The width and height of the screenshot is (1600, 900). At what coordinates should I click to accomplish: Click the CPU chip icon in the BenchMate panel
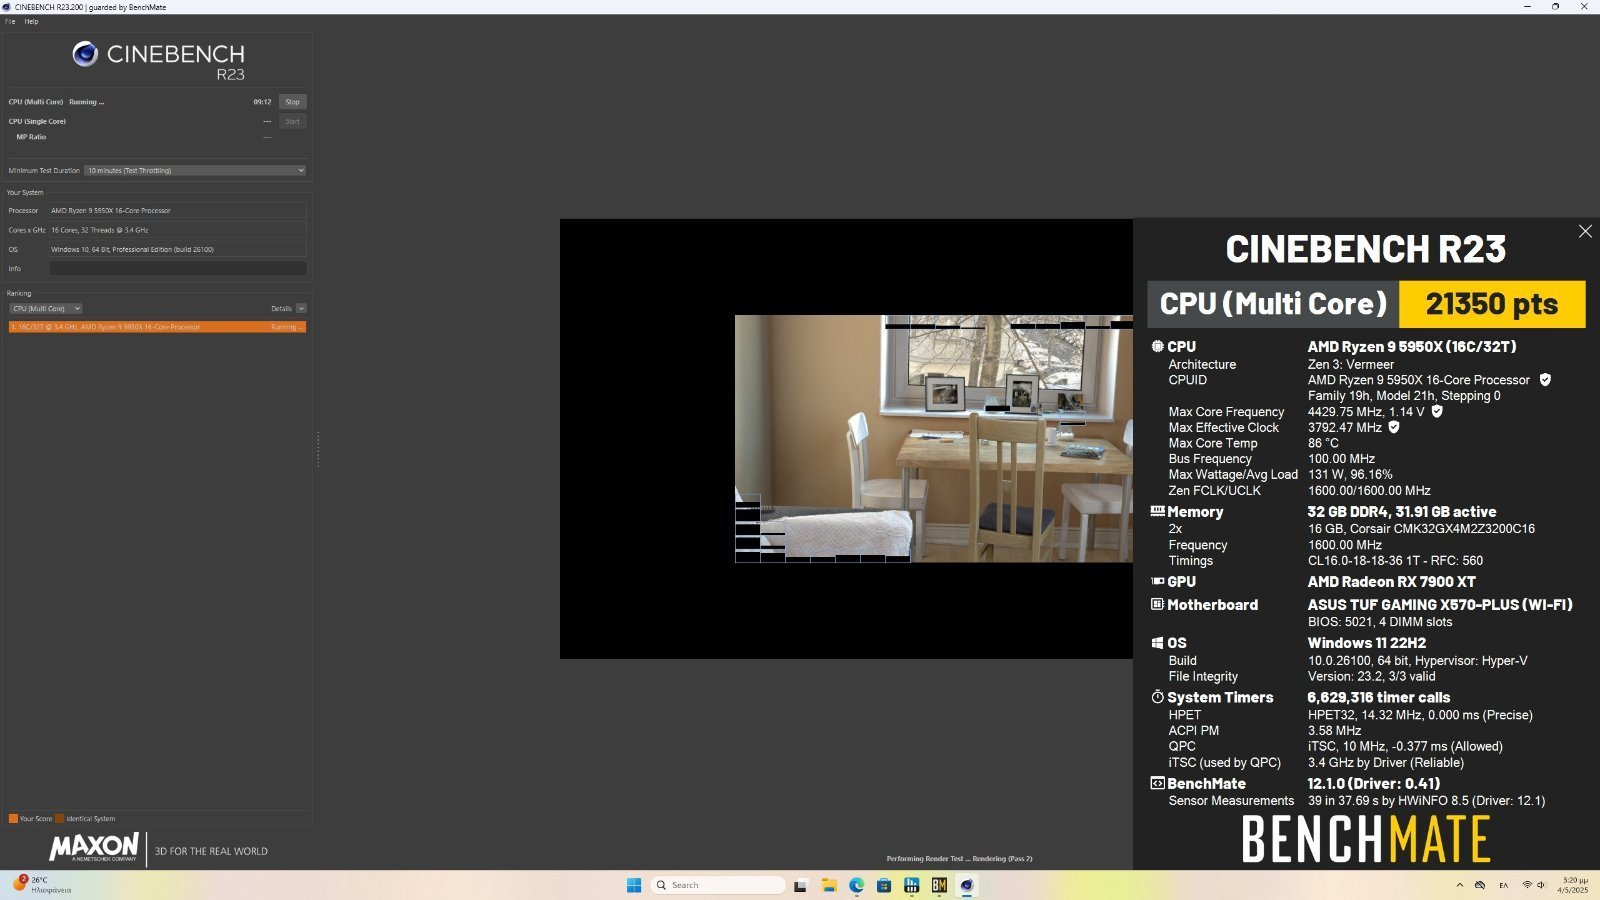coord(1157,346)
